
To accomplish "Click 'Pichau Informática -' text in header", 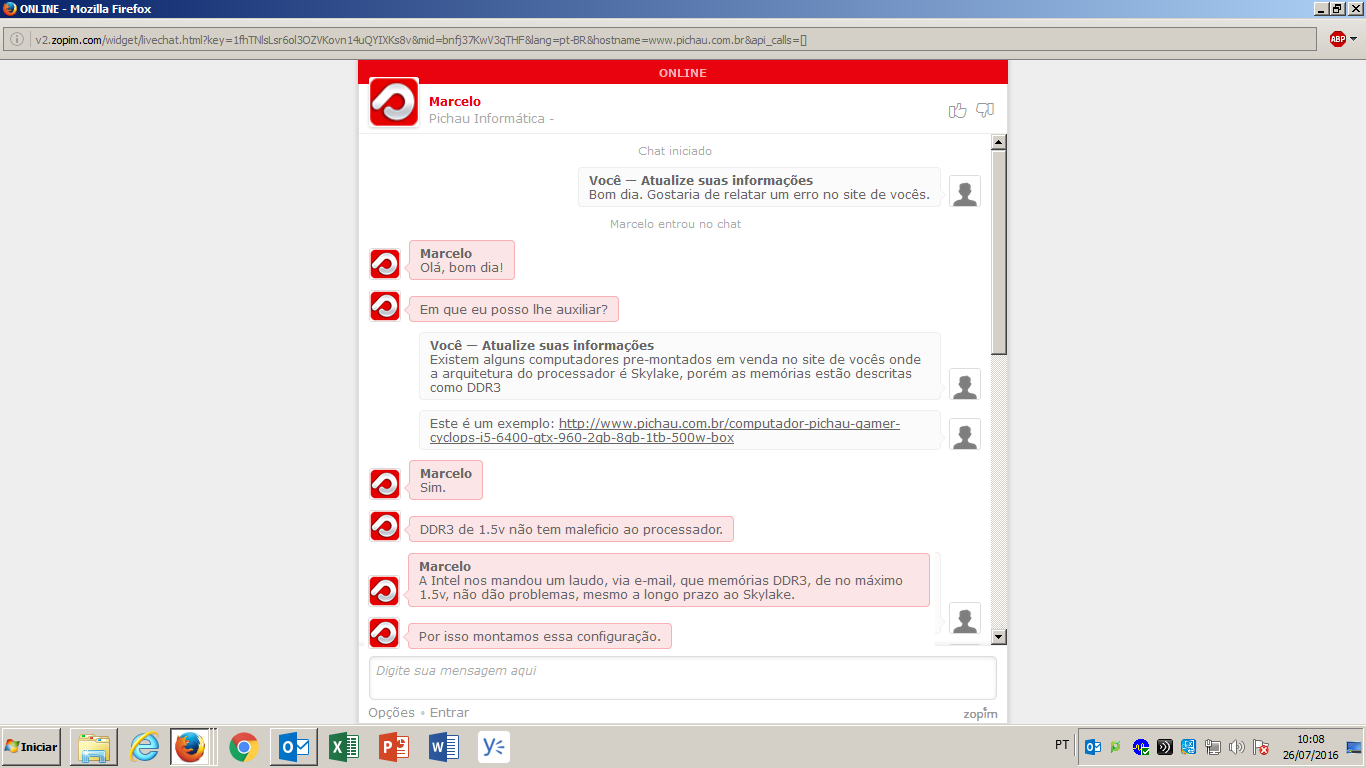I will click(x=491, y=118).
